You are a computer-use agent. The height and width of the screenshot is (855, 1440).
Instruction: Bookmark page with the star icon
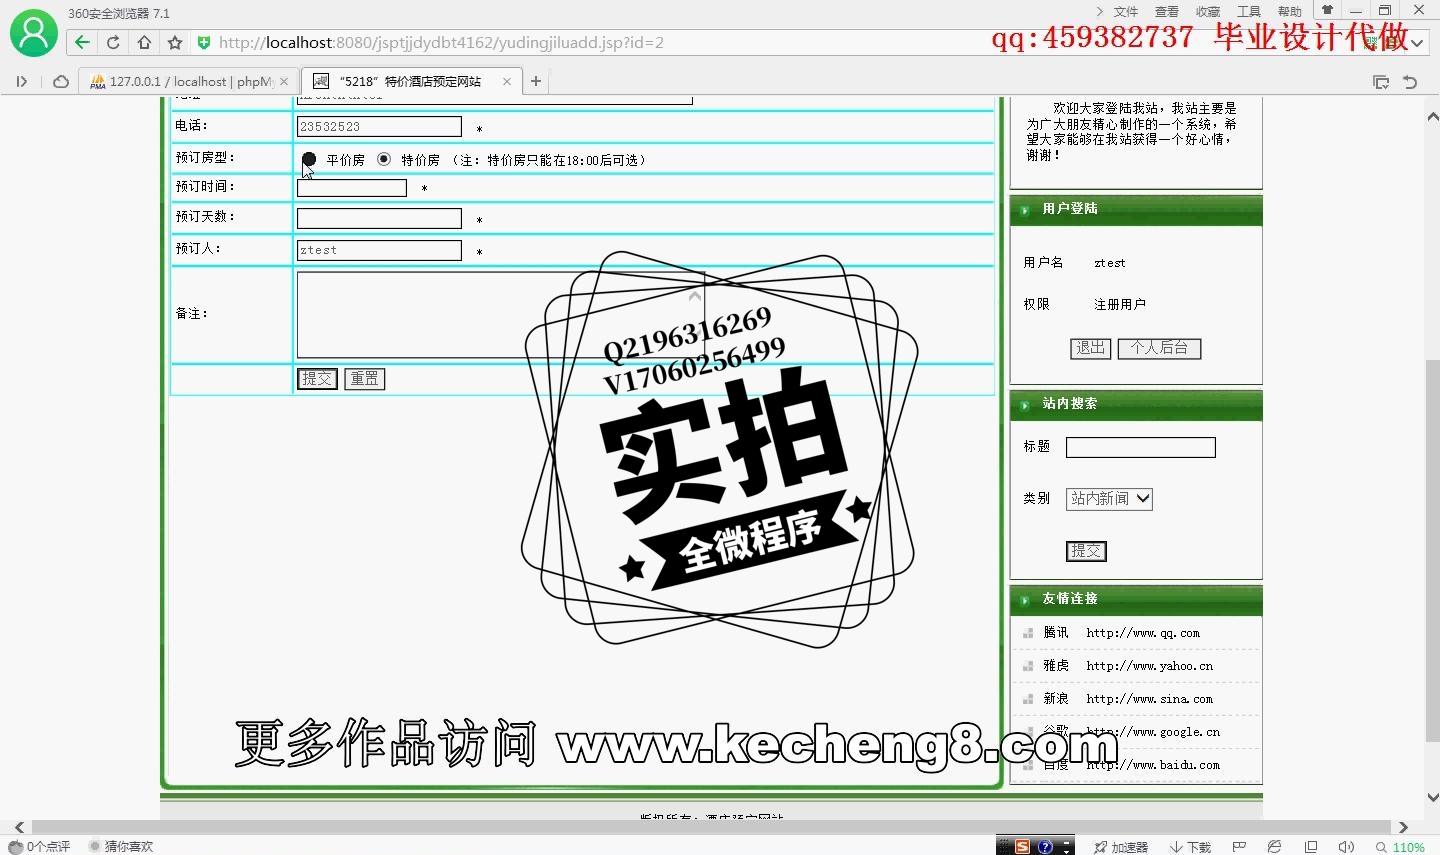click(175, 42)
